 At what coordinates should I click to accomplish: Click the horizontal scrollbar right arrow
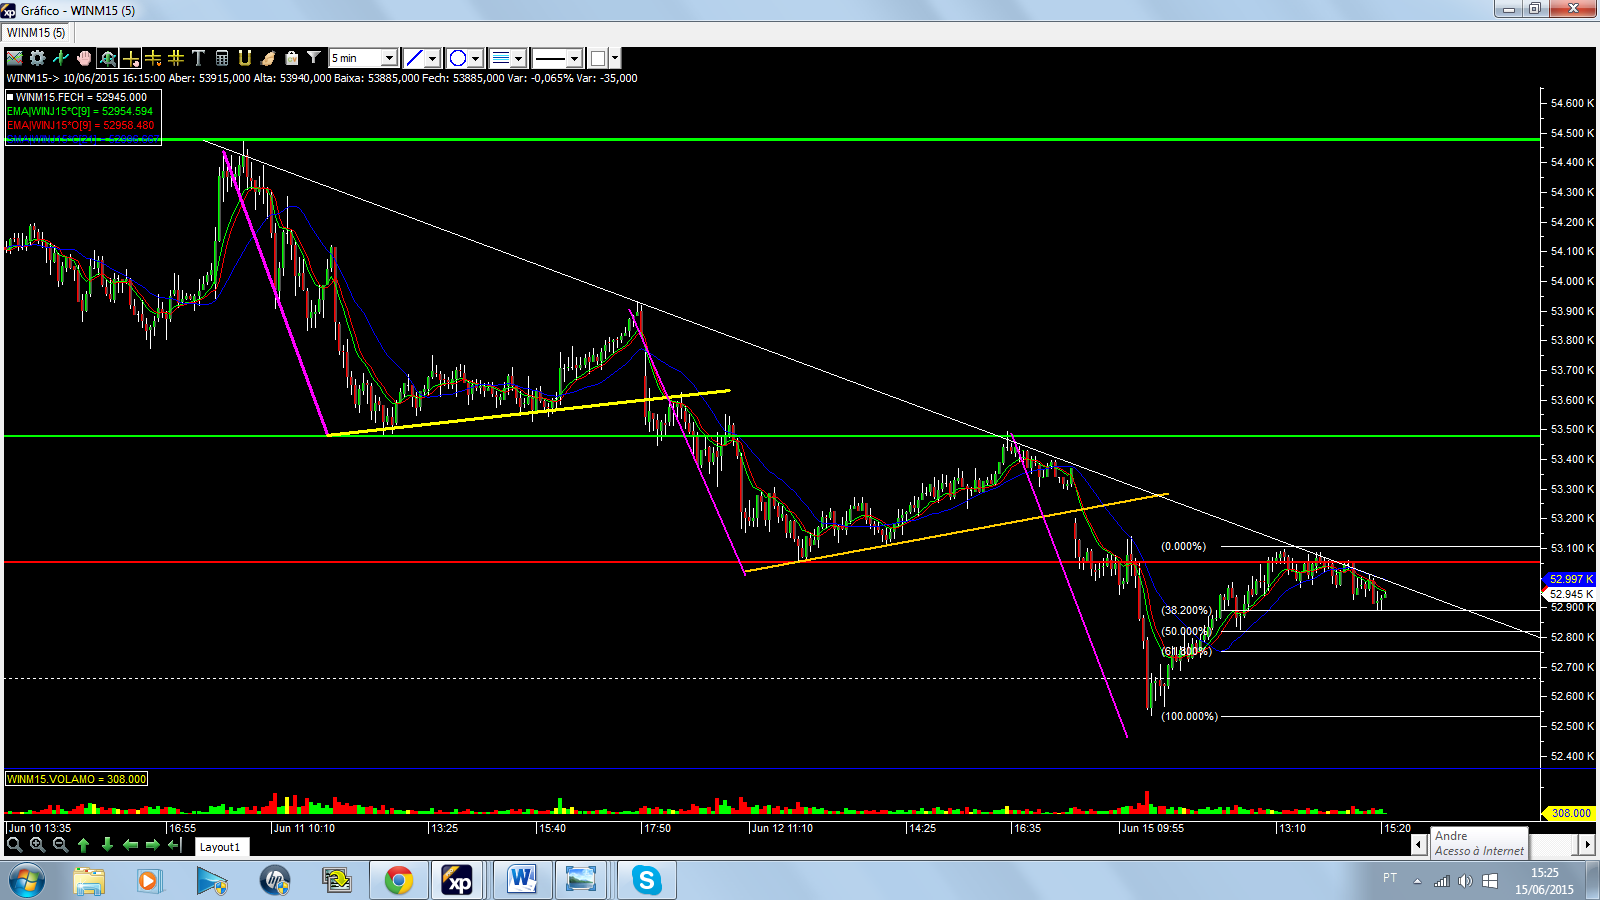(1587, 845)
